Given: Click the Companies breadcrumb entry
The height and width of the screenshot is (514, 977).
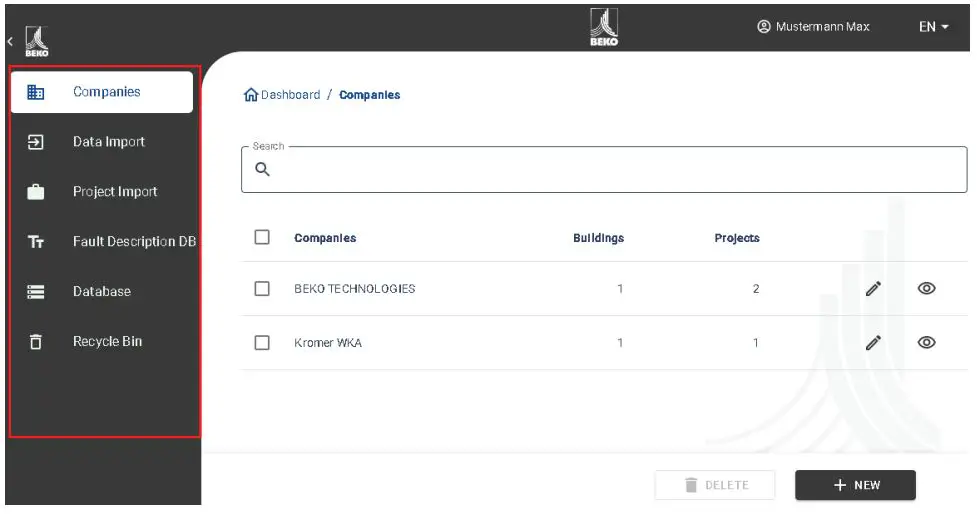Looking at the screenshot, I should [369, 95].
